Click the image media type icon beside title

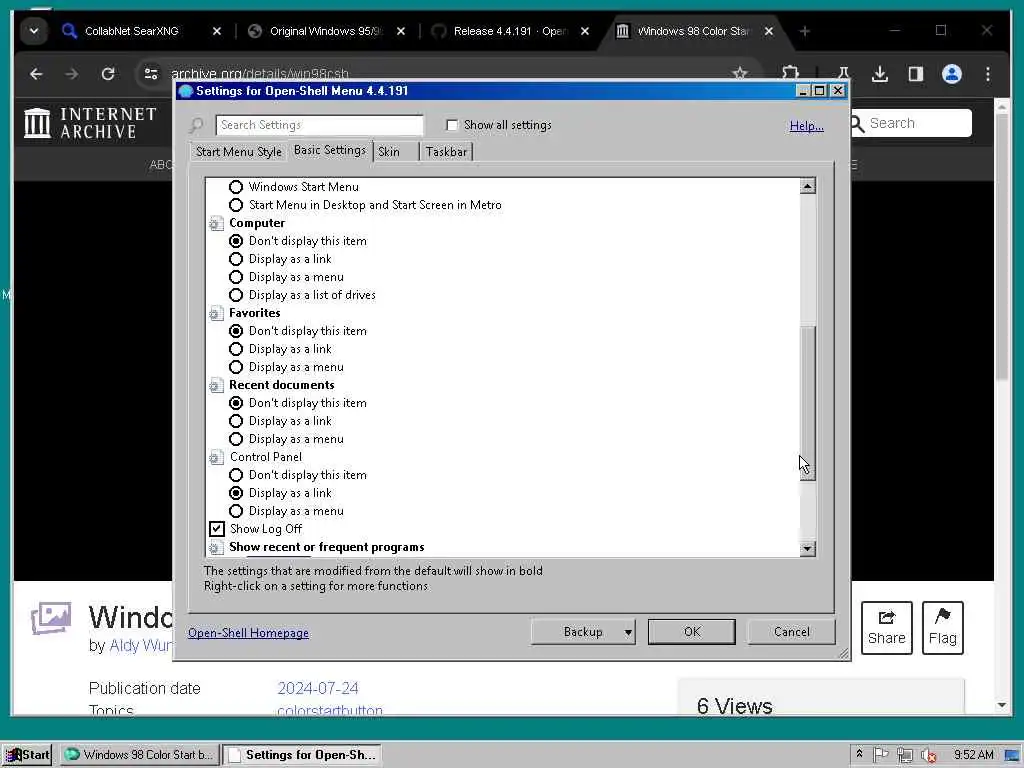tap(51, 618)
